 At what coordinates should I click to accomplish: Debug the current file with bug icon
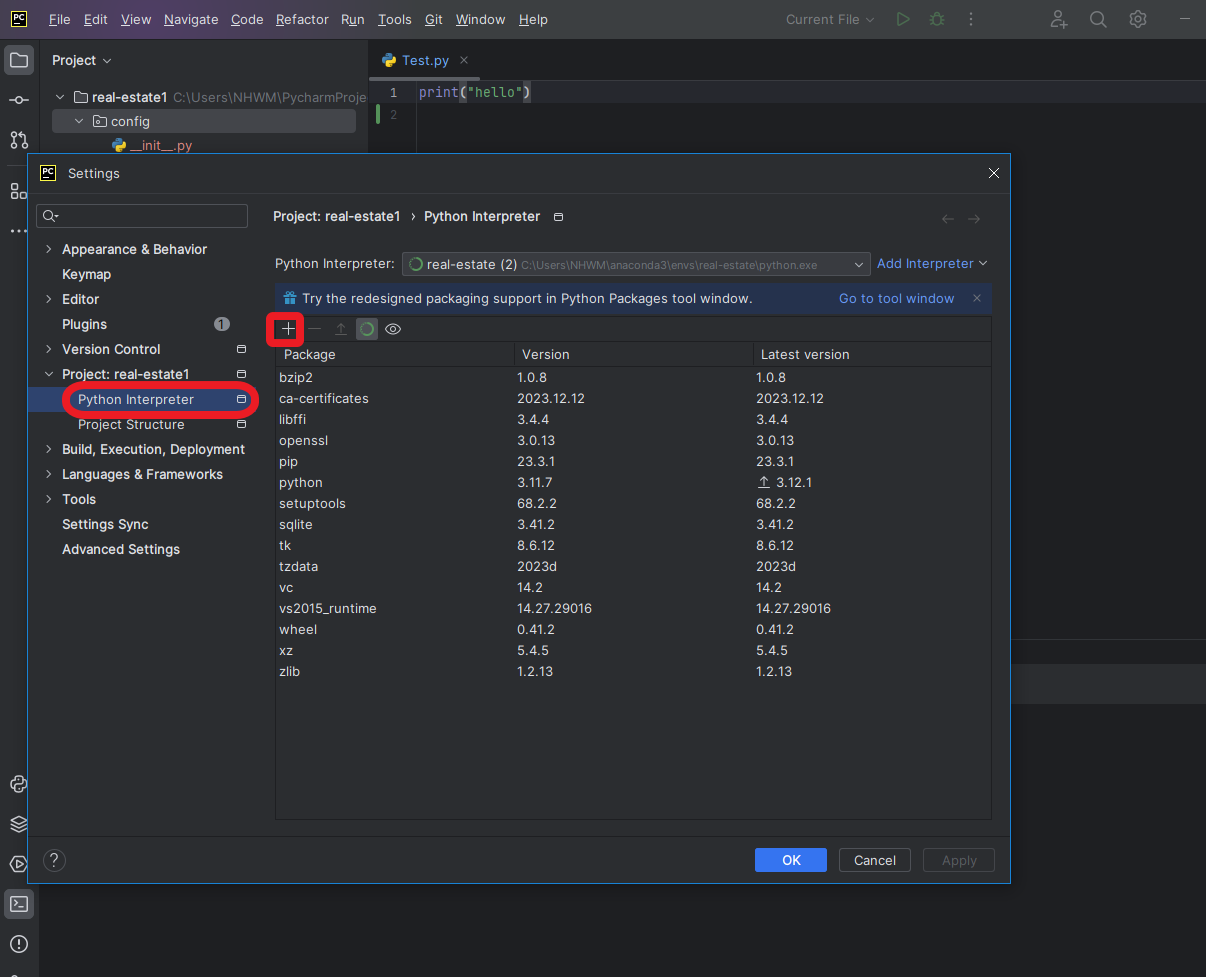pyautogui.click(x=937, y=19)
